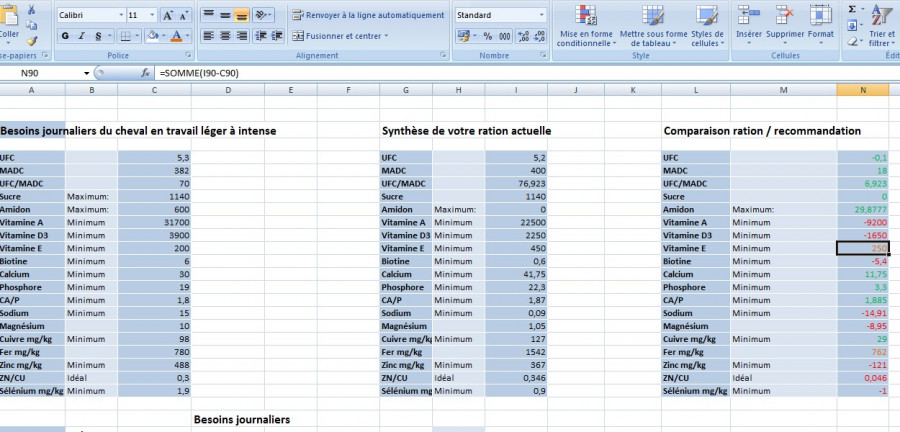Open Mise en forme conditionnelle menu
Viewport: 900px width, 432px height.
click(586, 26)
